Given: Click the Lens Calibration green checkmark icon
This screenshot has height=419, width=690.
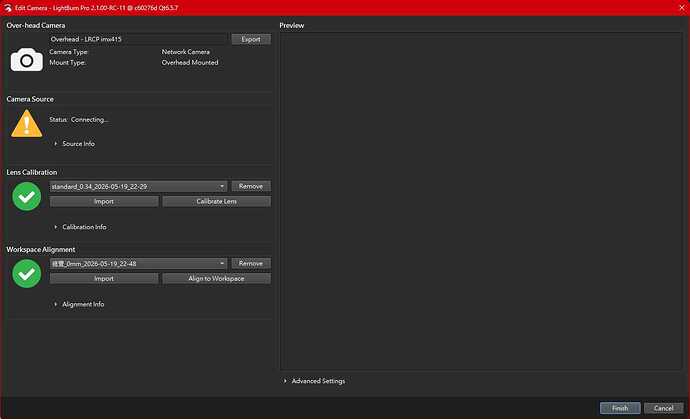Looking at the screenshot, I should click(x=27, y=196).
